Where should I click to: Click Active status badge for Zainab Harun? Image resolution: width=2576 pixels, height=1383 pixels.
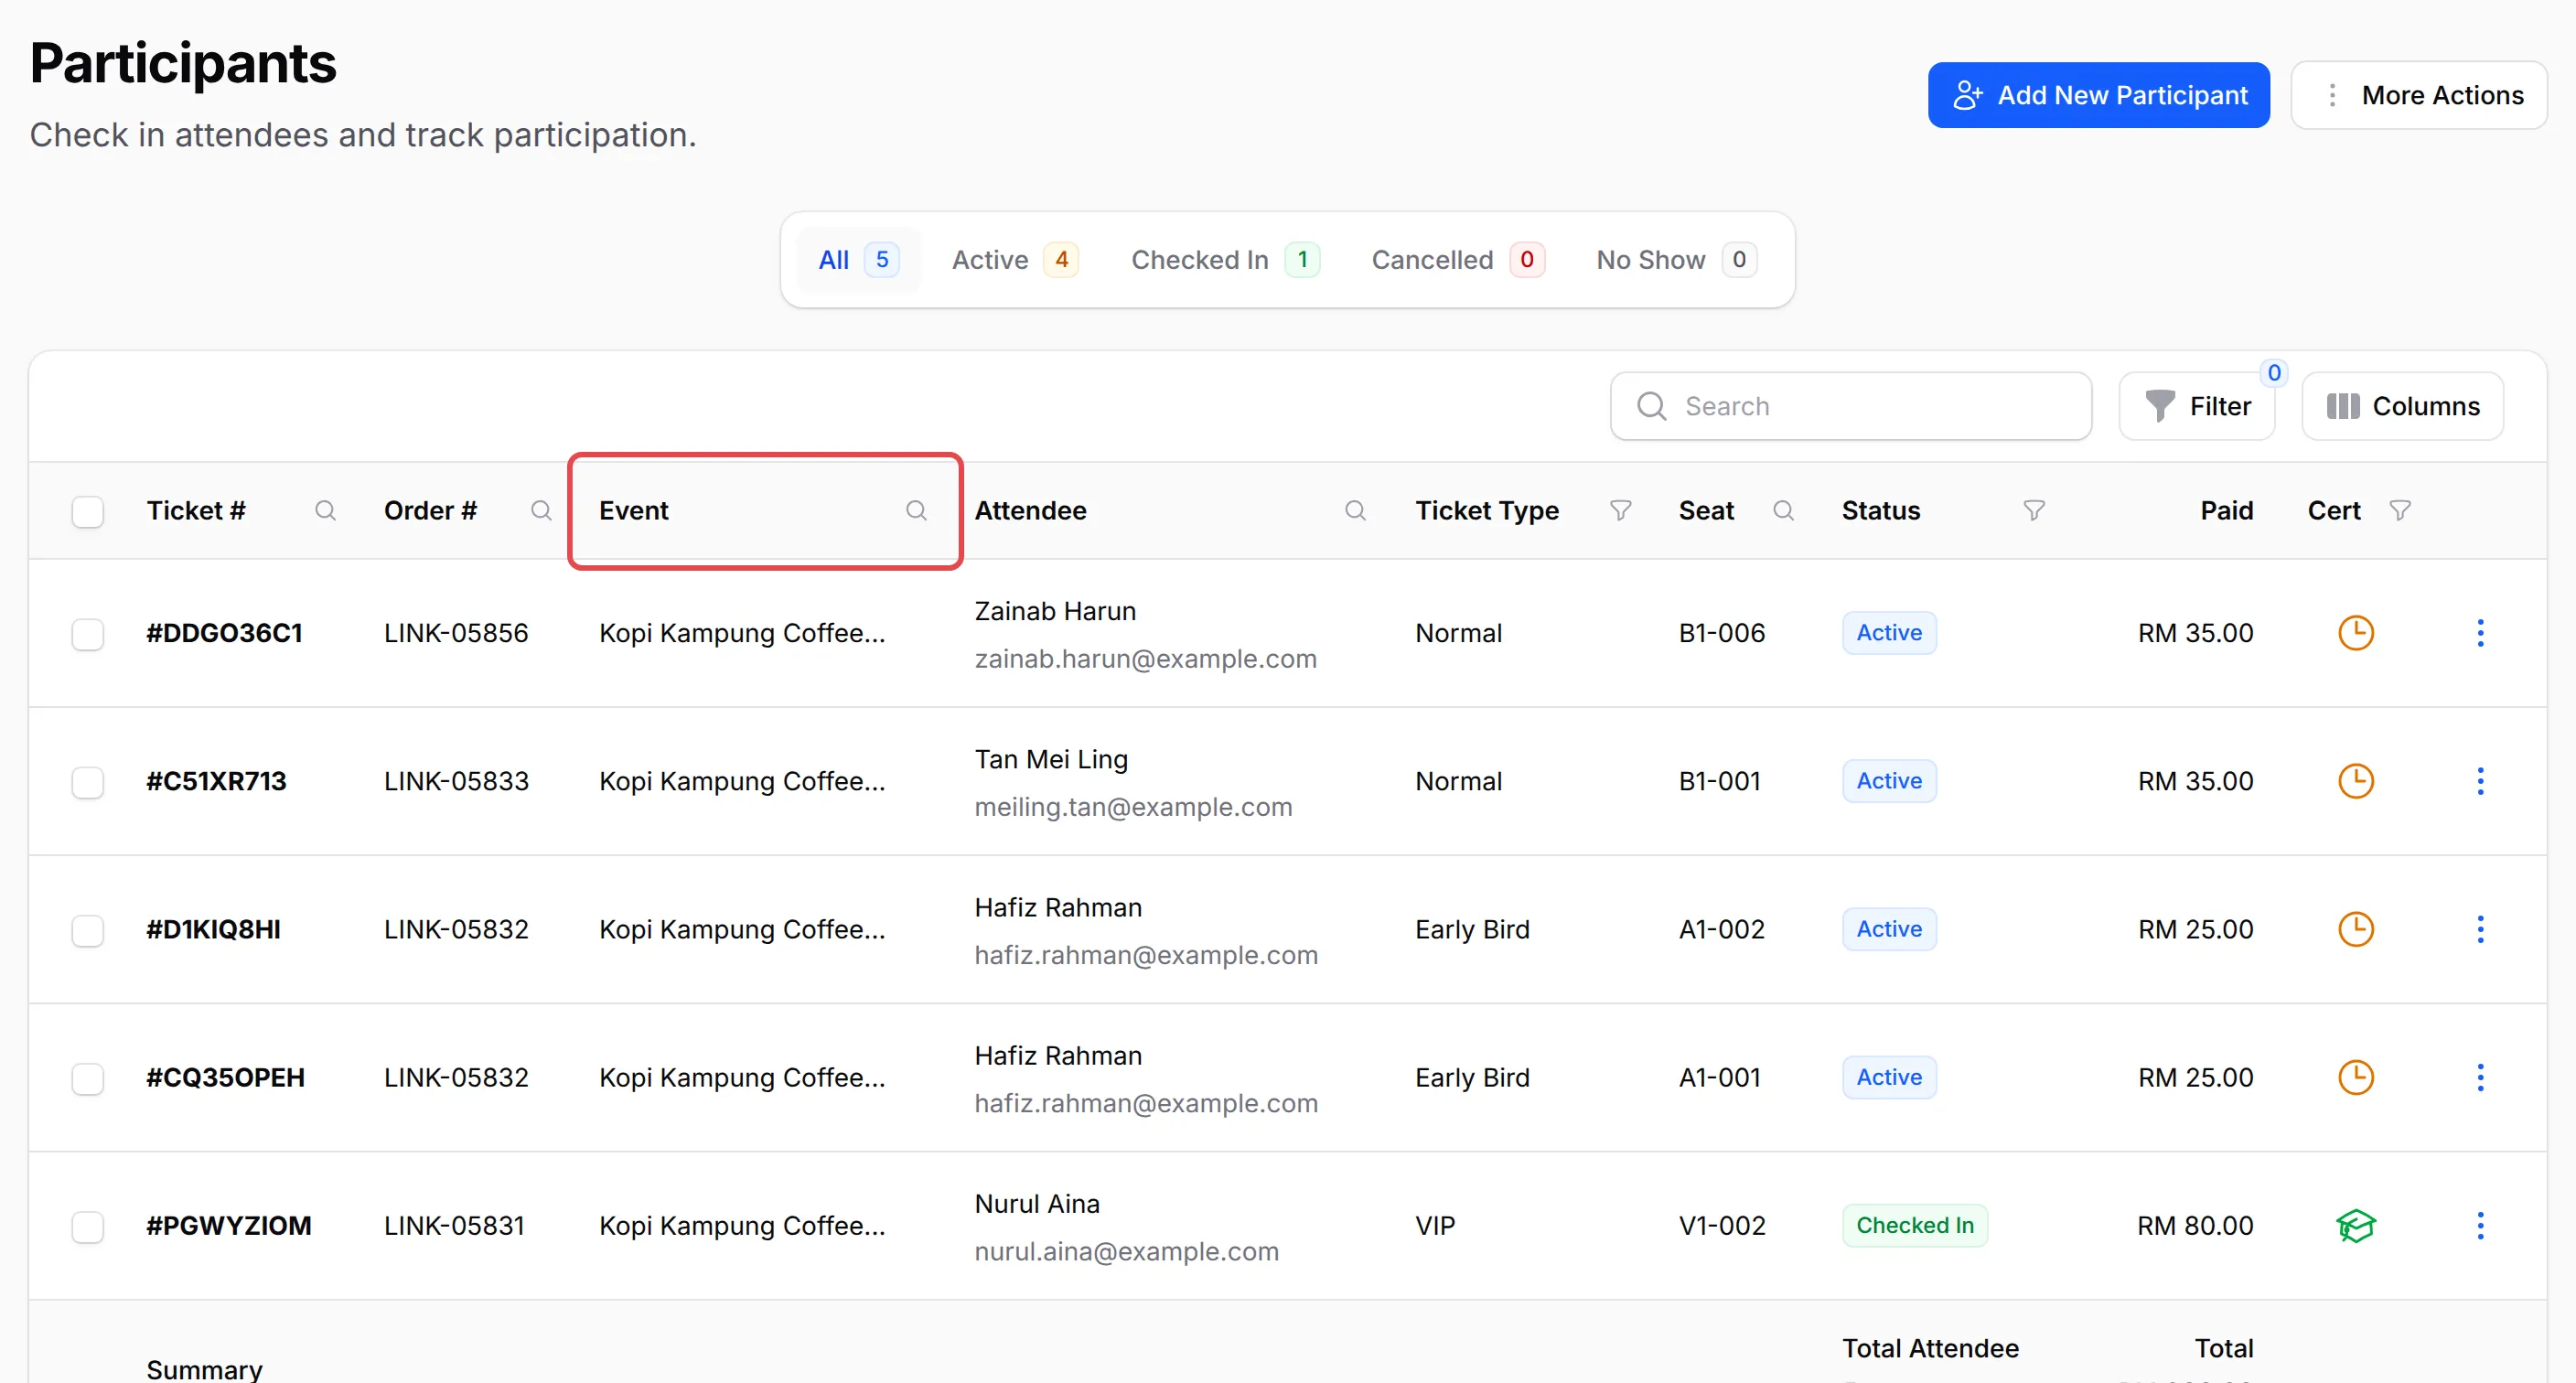click(1889, 633)
